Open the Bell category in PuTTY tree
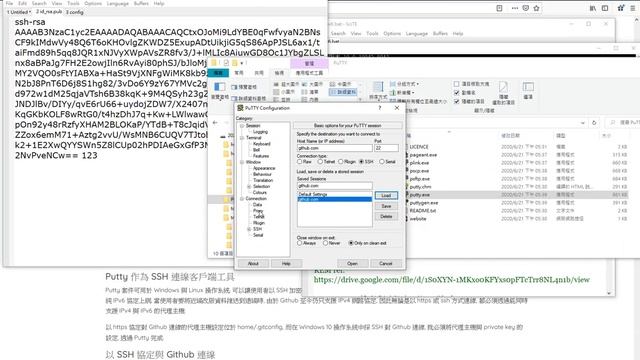 (256, 150)
